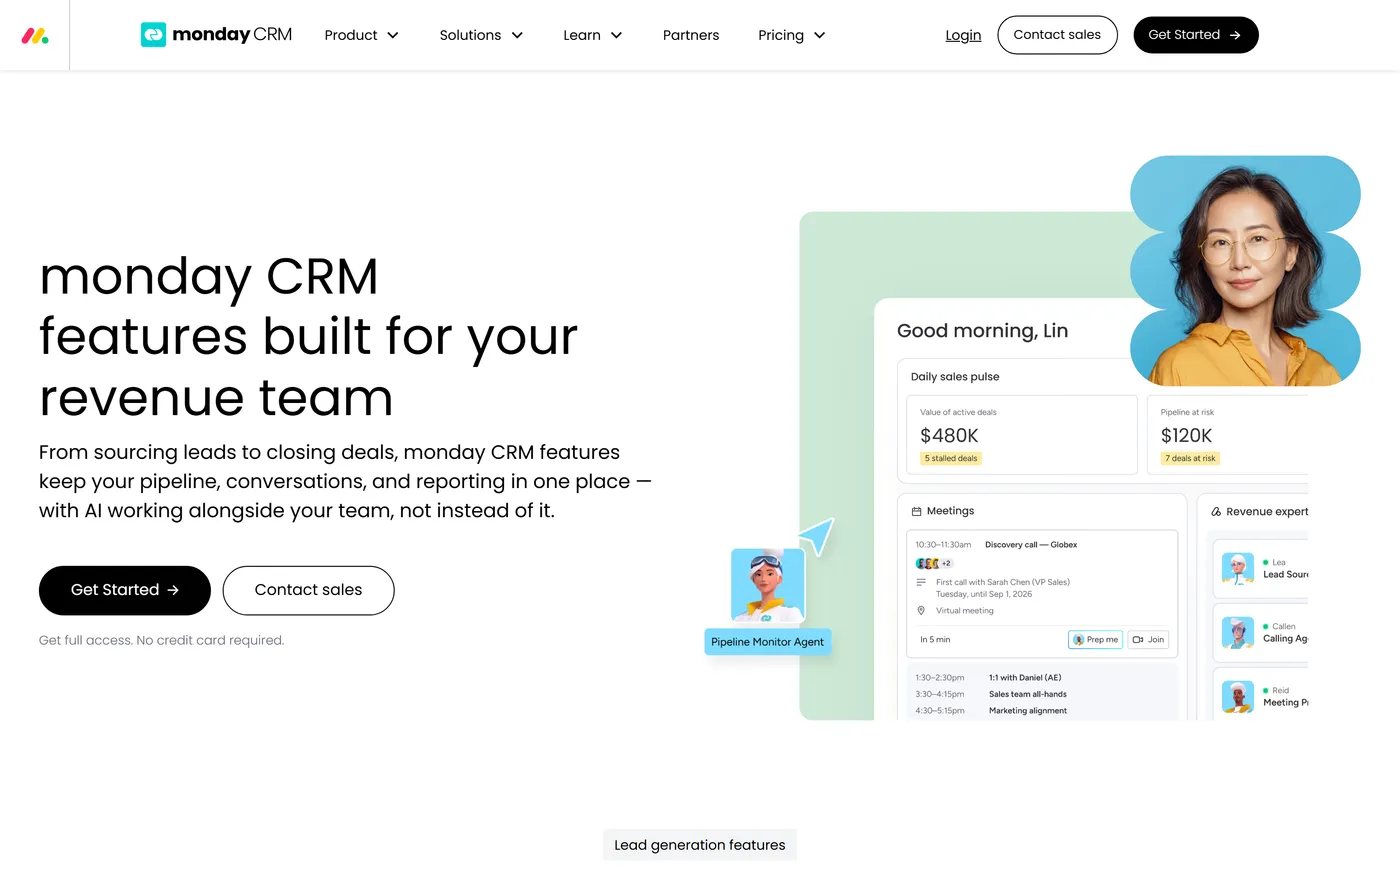
Task: Click the $480K active deals value
Action: tap(949, 435)
